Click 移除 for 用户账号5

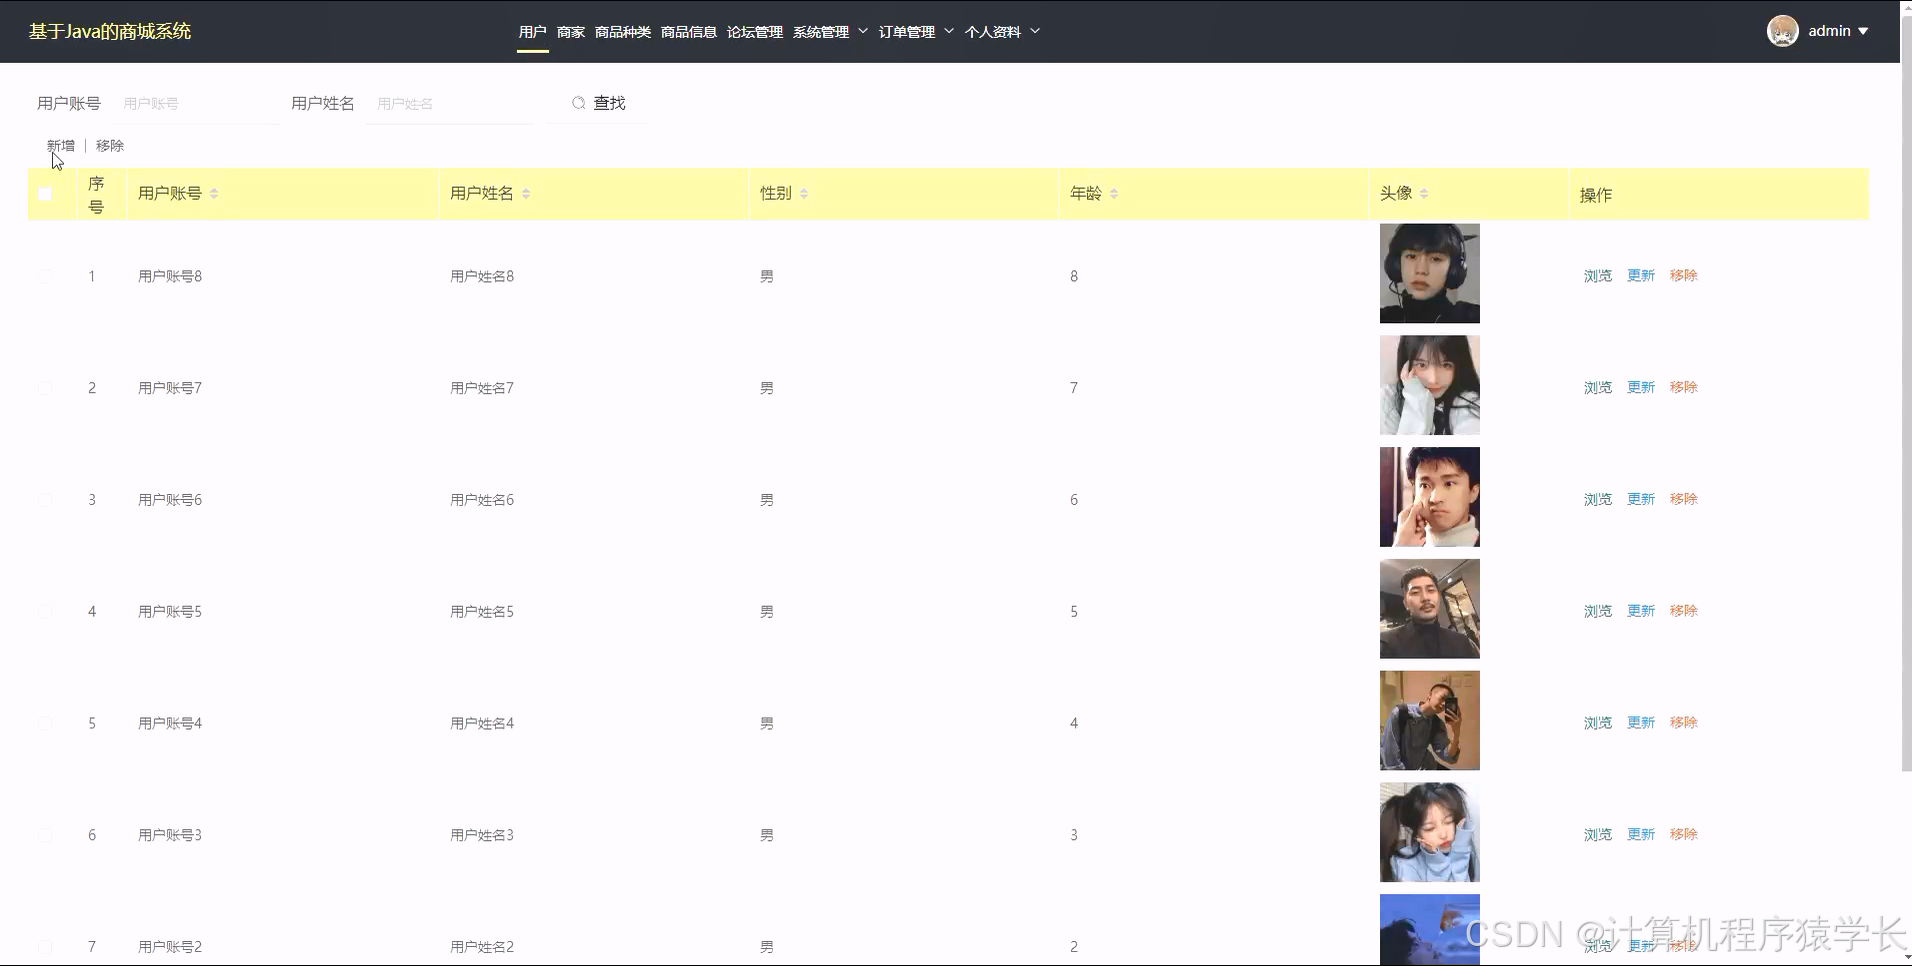[x=1684, y=611]
